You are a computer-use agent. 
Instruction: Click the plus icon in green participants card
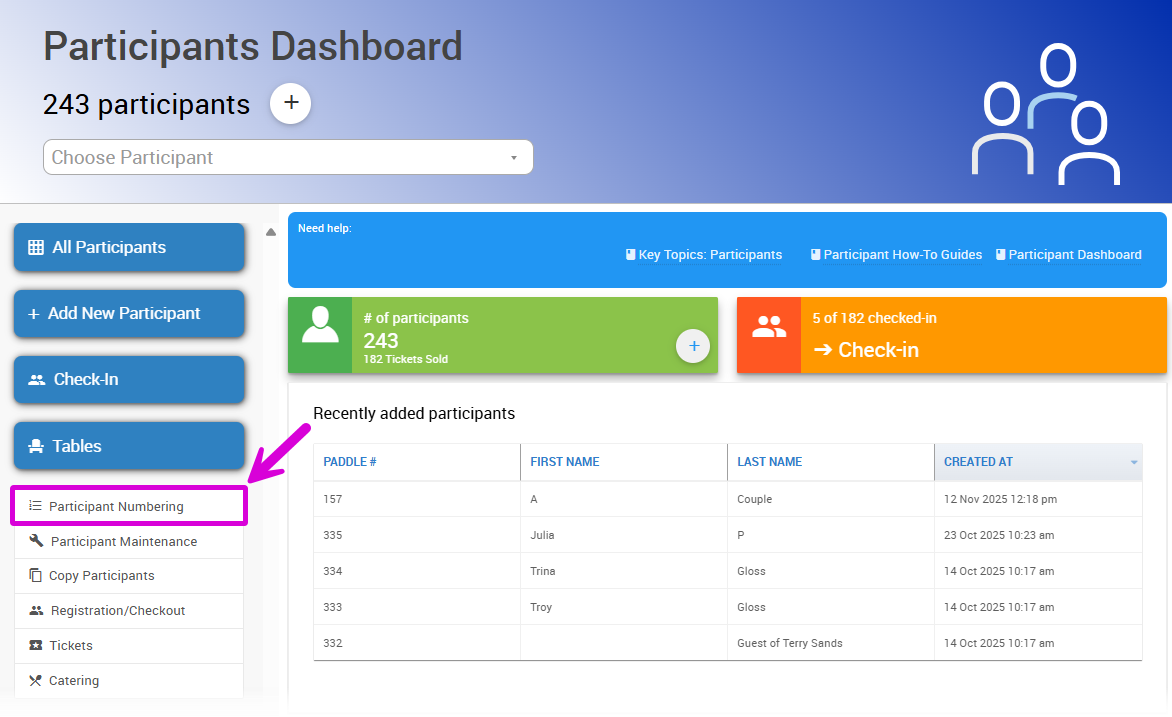click(693, 346)
